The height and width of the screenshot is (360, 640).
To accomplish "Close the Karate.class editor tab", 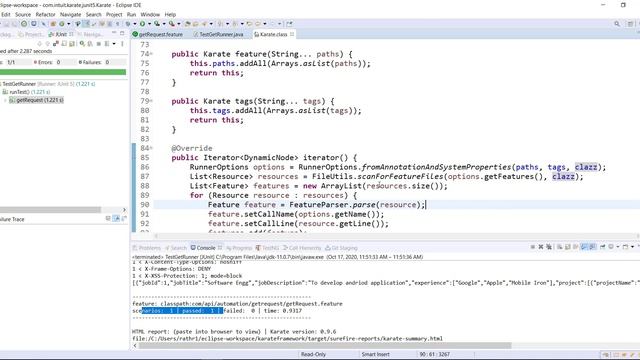I will 292,34.
